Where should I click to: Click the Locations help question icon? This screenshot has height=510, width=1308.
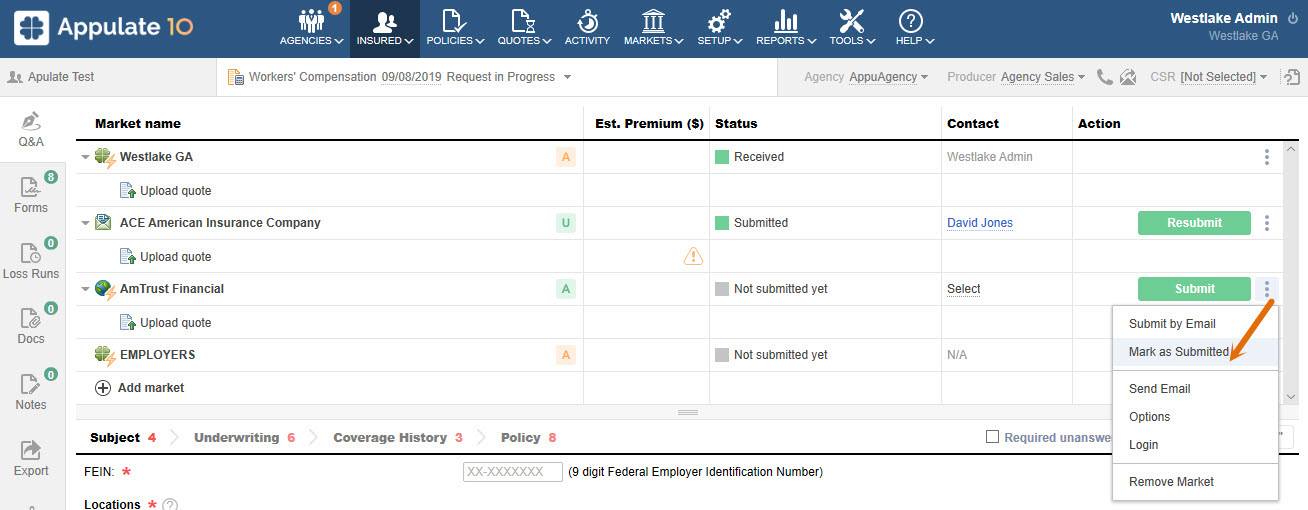tap(170, 505)
